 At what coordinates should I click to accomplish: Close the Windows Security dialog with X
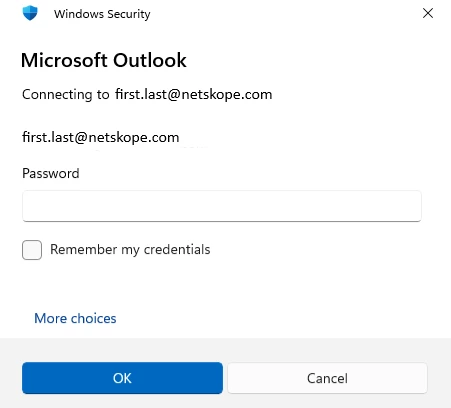(x=428, y=13)
